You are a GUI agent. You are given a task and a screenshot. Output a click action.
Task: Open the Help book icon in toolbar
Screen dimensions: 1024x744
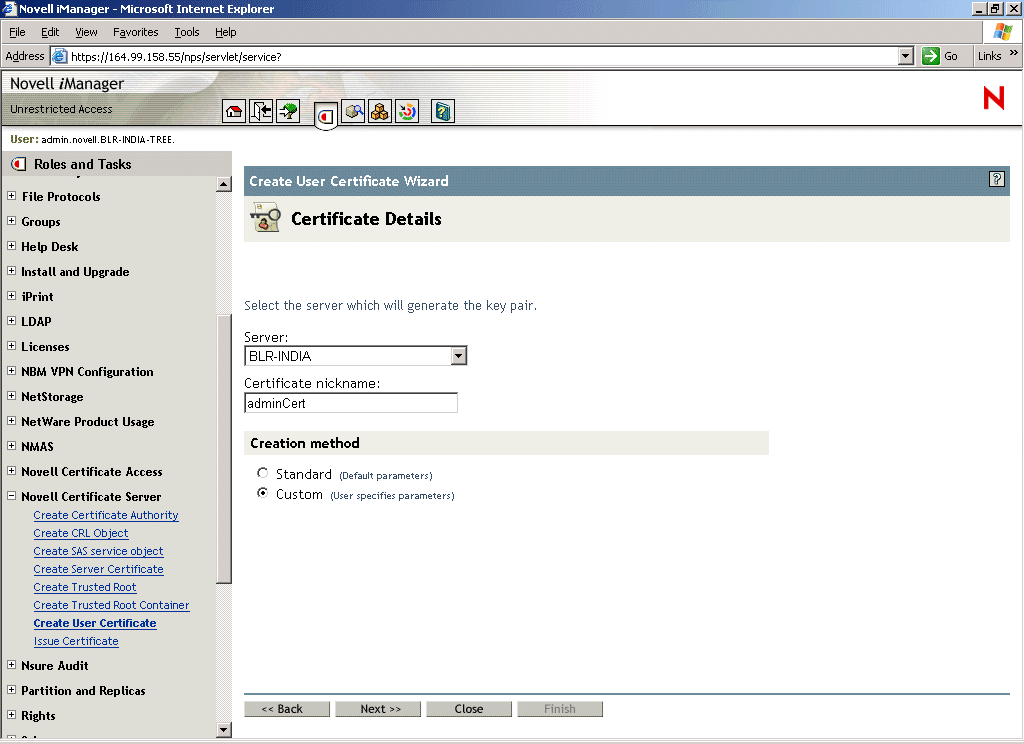point(443,112)
